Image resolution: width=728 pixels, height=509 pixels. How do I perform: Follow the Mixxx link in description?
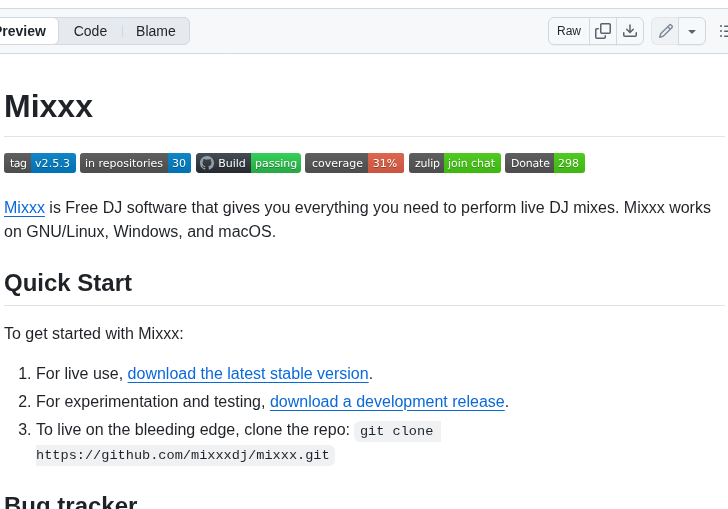pyautogui.click(x=24, y=208)
